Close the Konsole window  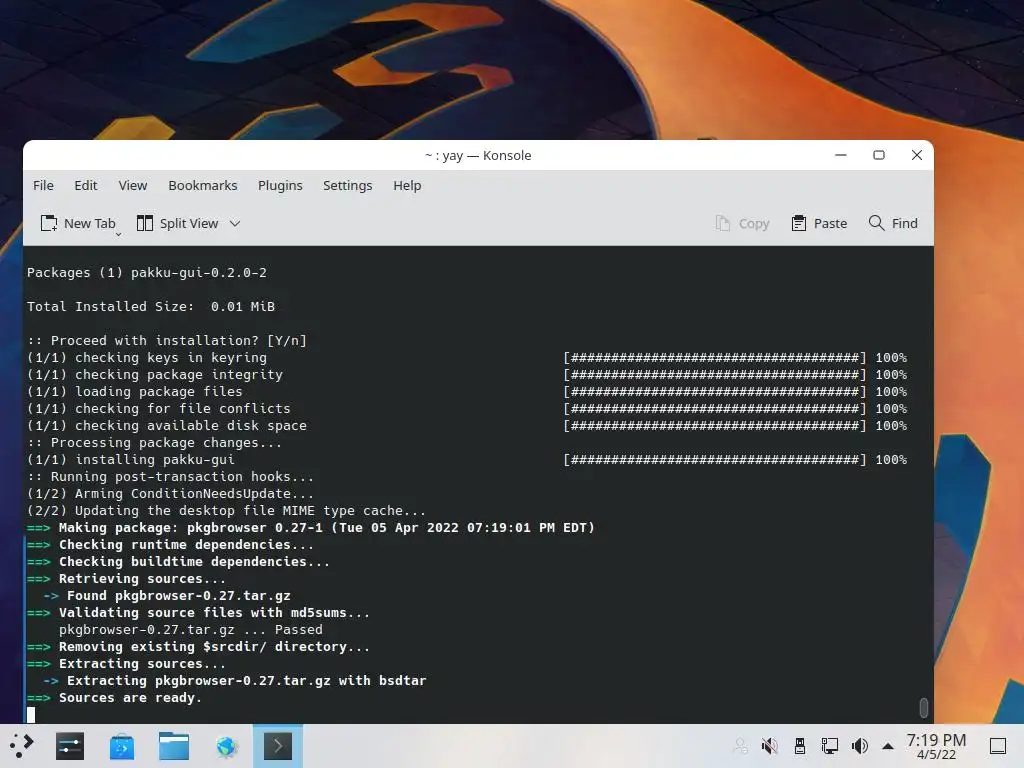click(917, 155)
